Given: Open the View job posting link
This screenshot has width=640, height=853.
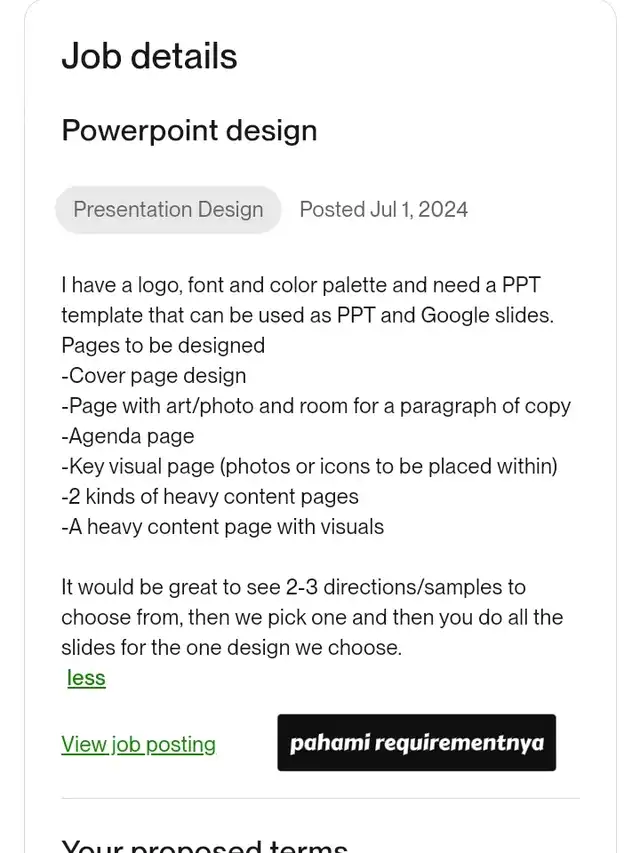Looking at the screenshot, I should point(138,744).
